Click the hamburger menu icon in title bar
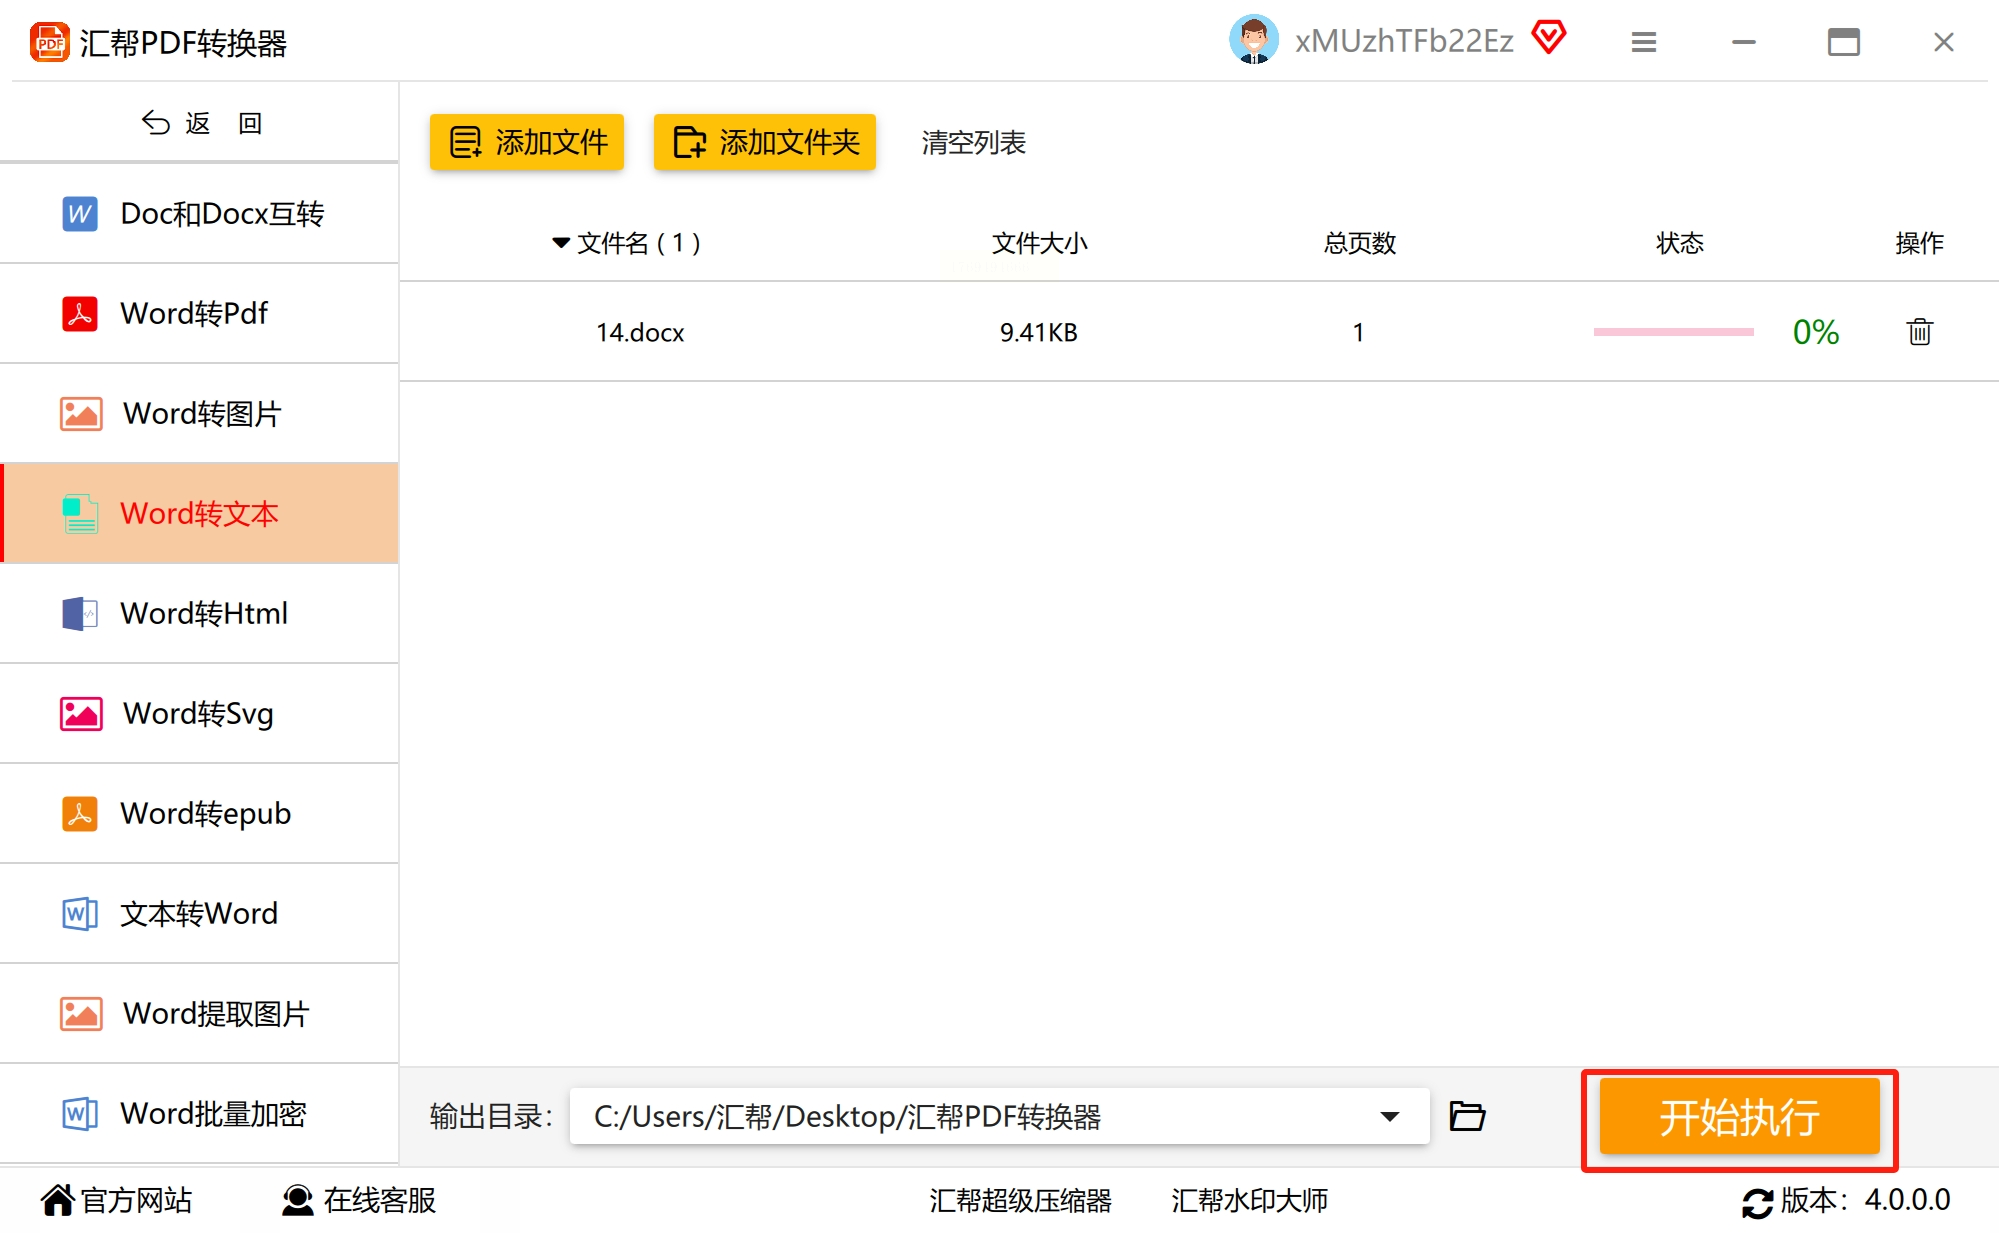This screenshot has height=1233, width=1999. (x=1643, y=42)
